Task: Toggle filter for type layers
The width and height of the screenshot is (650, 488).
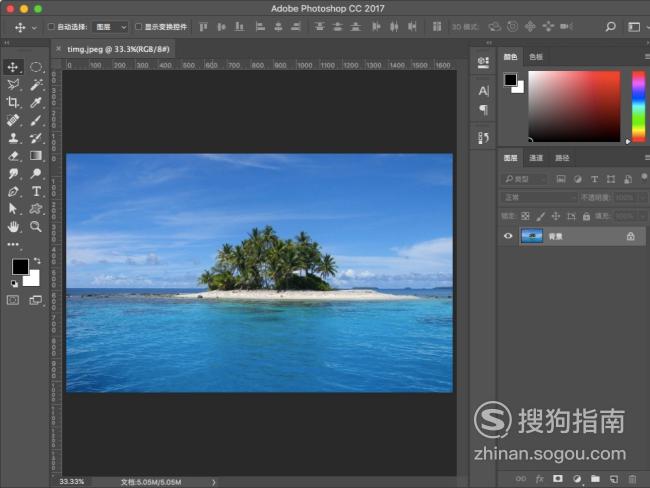Action: 594,179
